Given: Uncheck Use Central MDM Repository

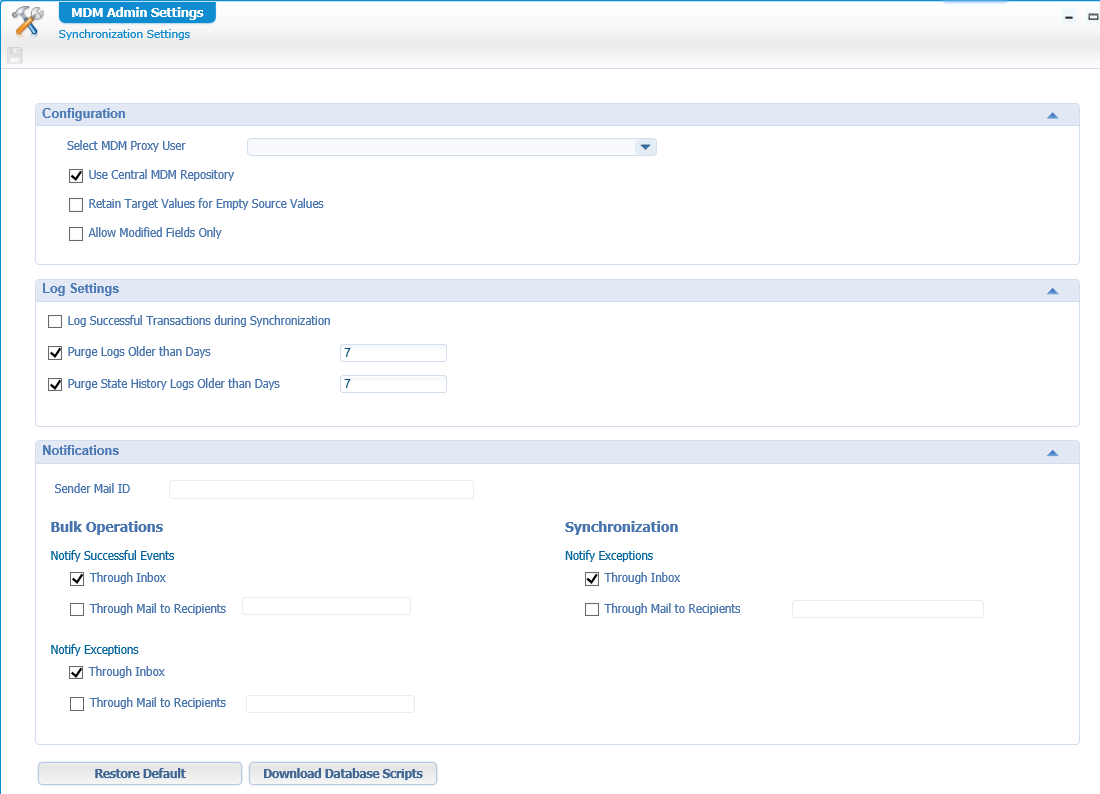Looking at the screenshot, I should pos(76,175).
